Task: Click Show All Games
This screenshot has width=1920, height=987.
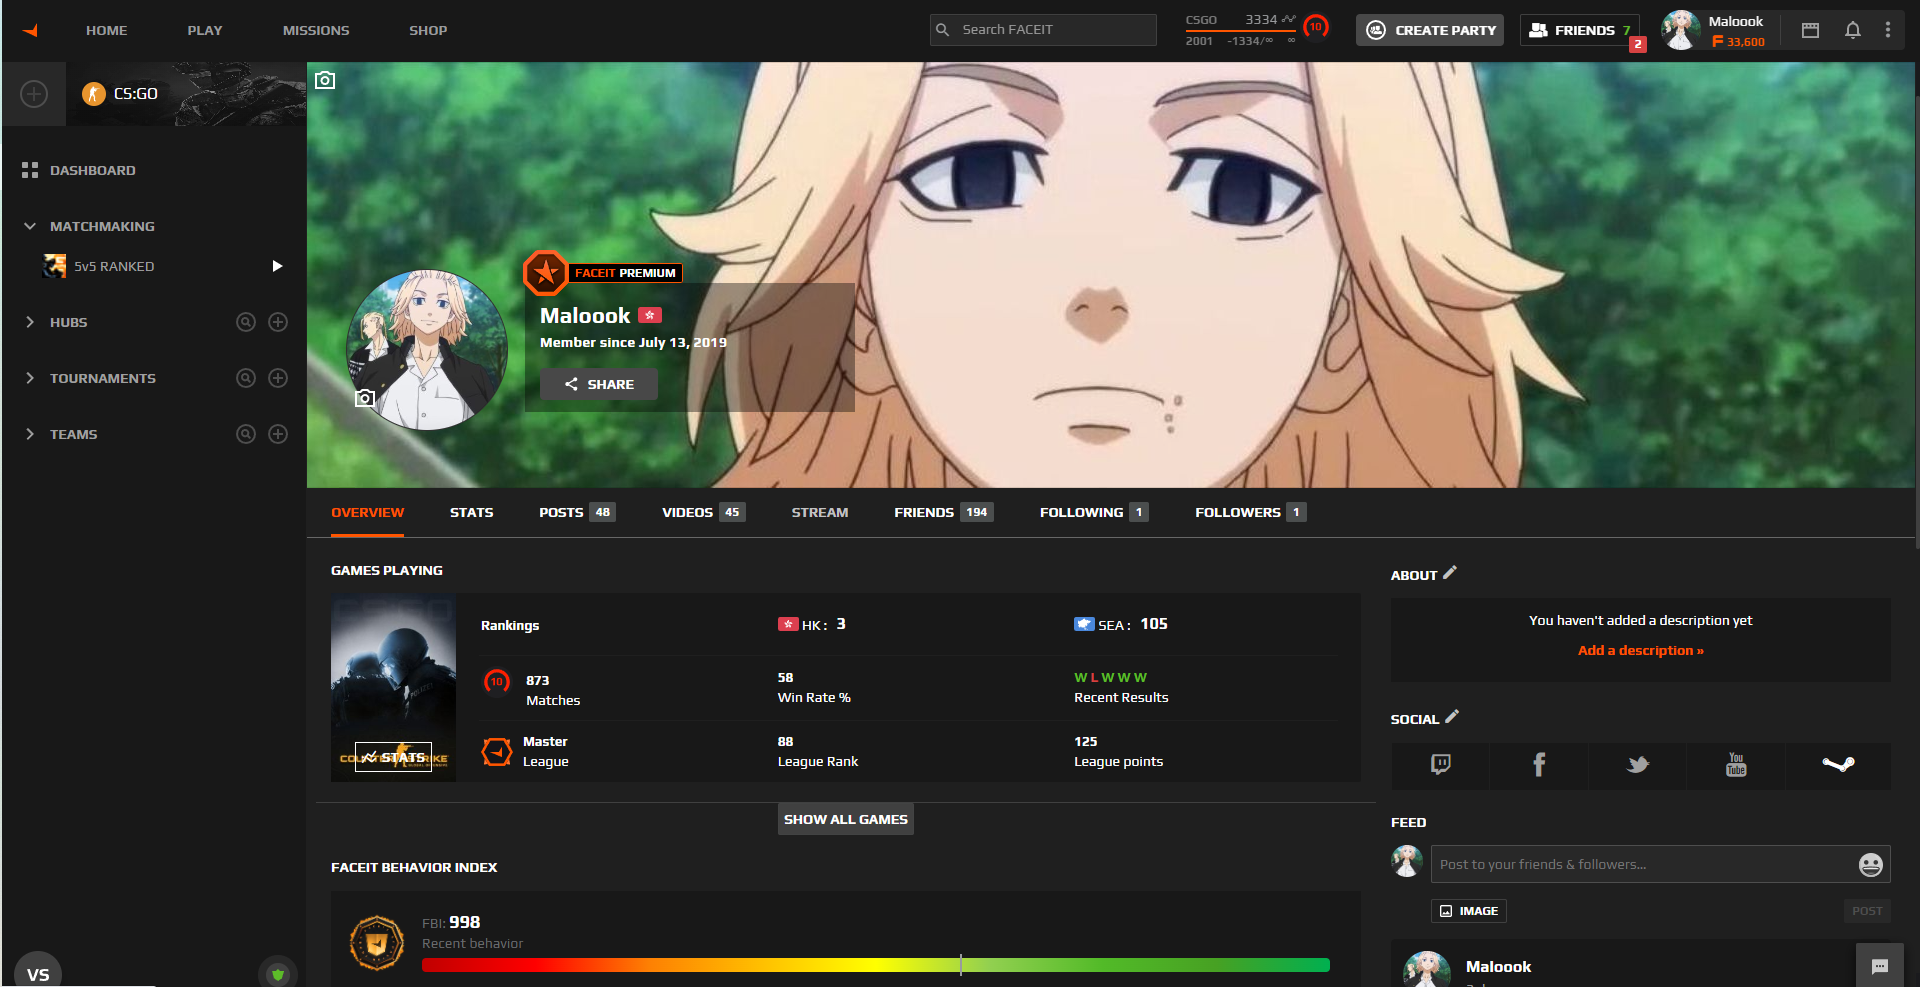Action: click(x=846, y=819)
